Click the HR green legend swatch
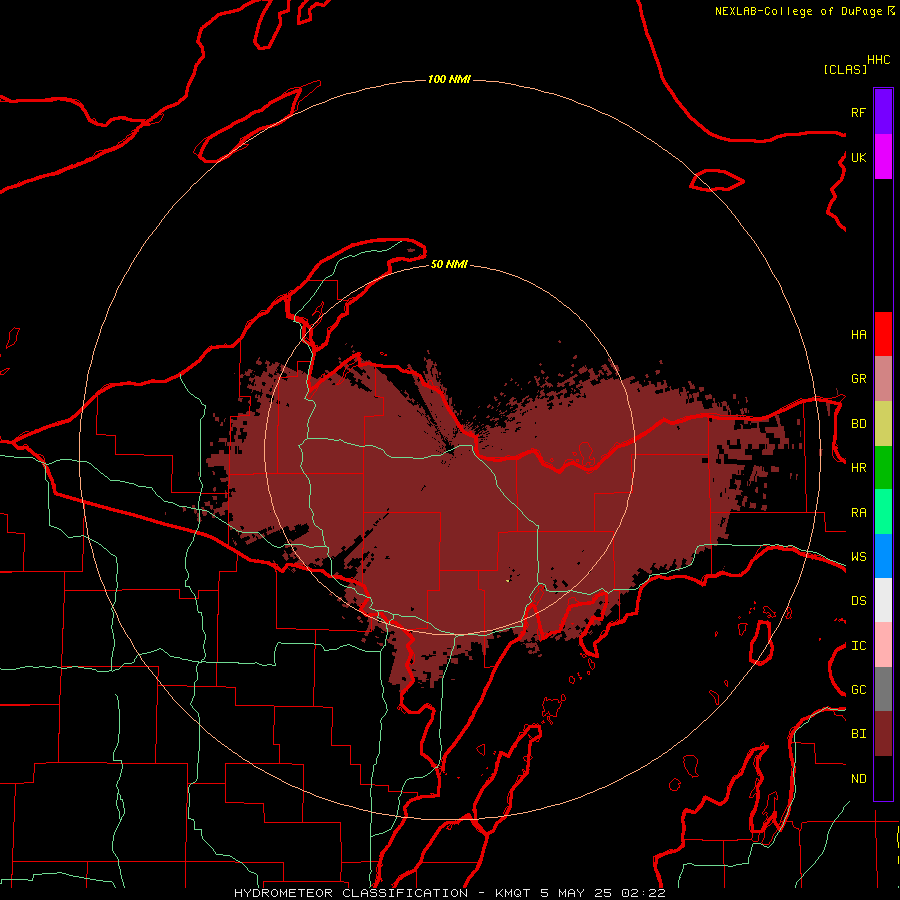 click(x=883, y=468)
